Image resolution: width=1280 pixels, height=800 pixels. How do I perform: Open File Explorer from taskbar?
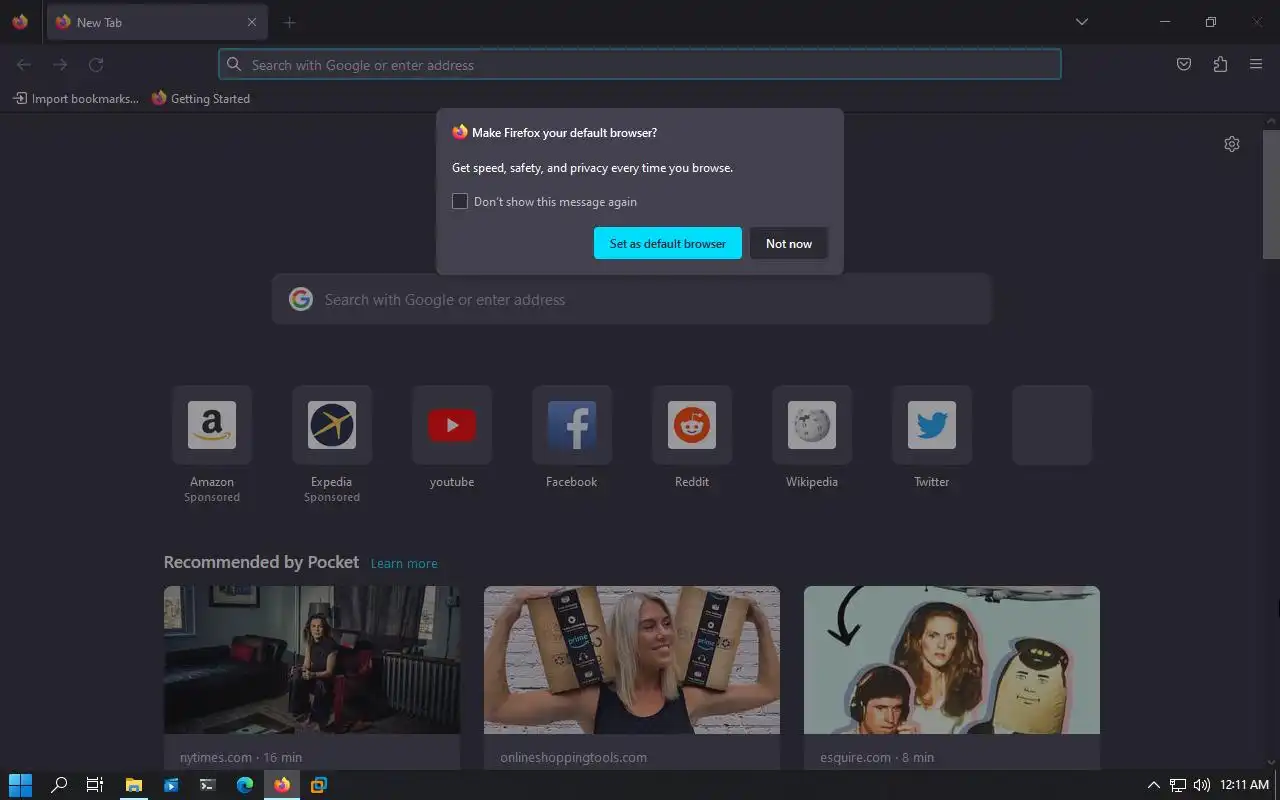pos(133,785)
